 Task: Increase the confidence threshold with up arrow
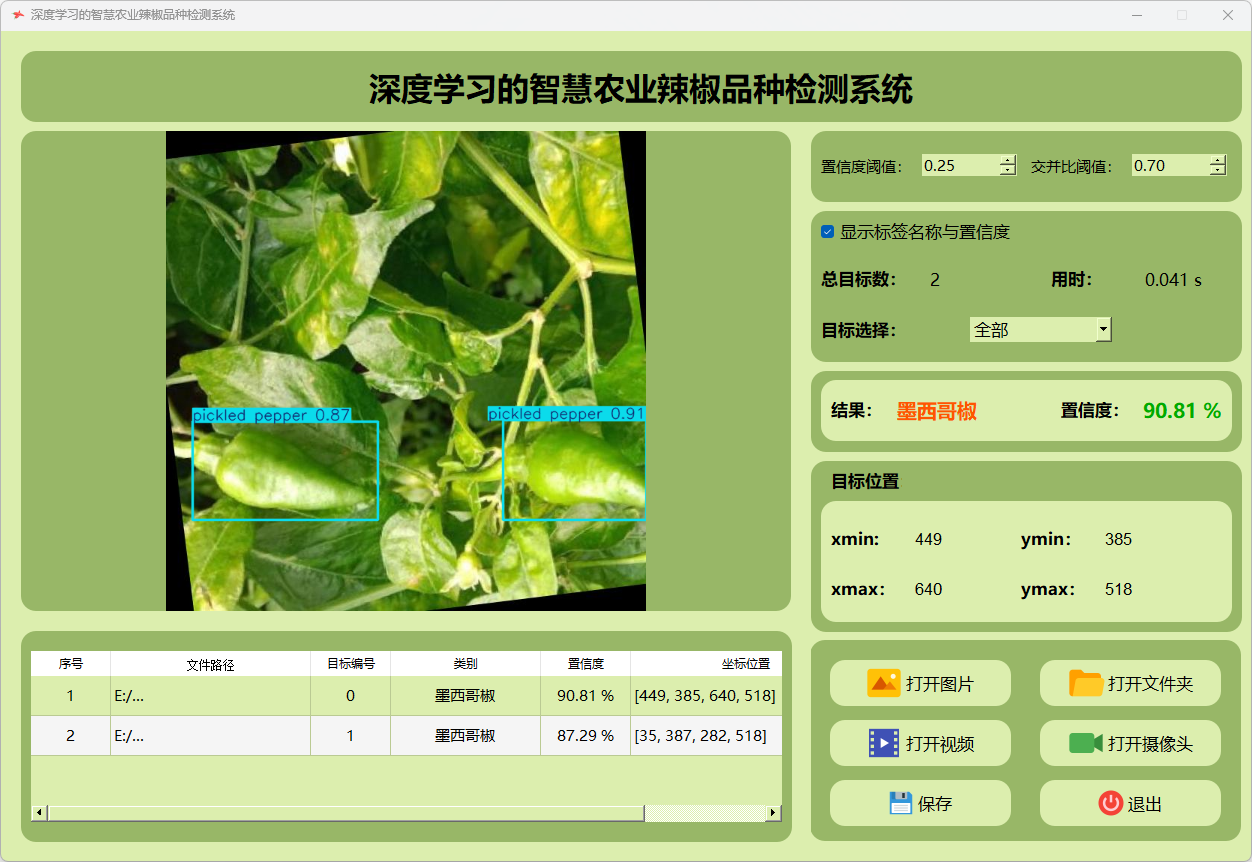(x=1007, y=161)
